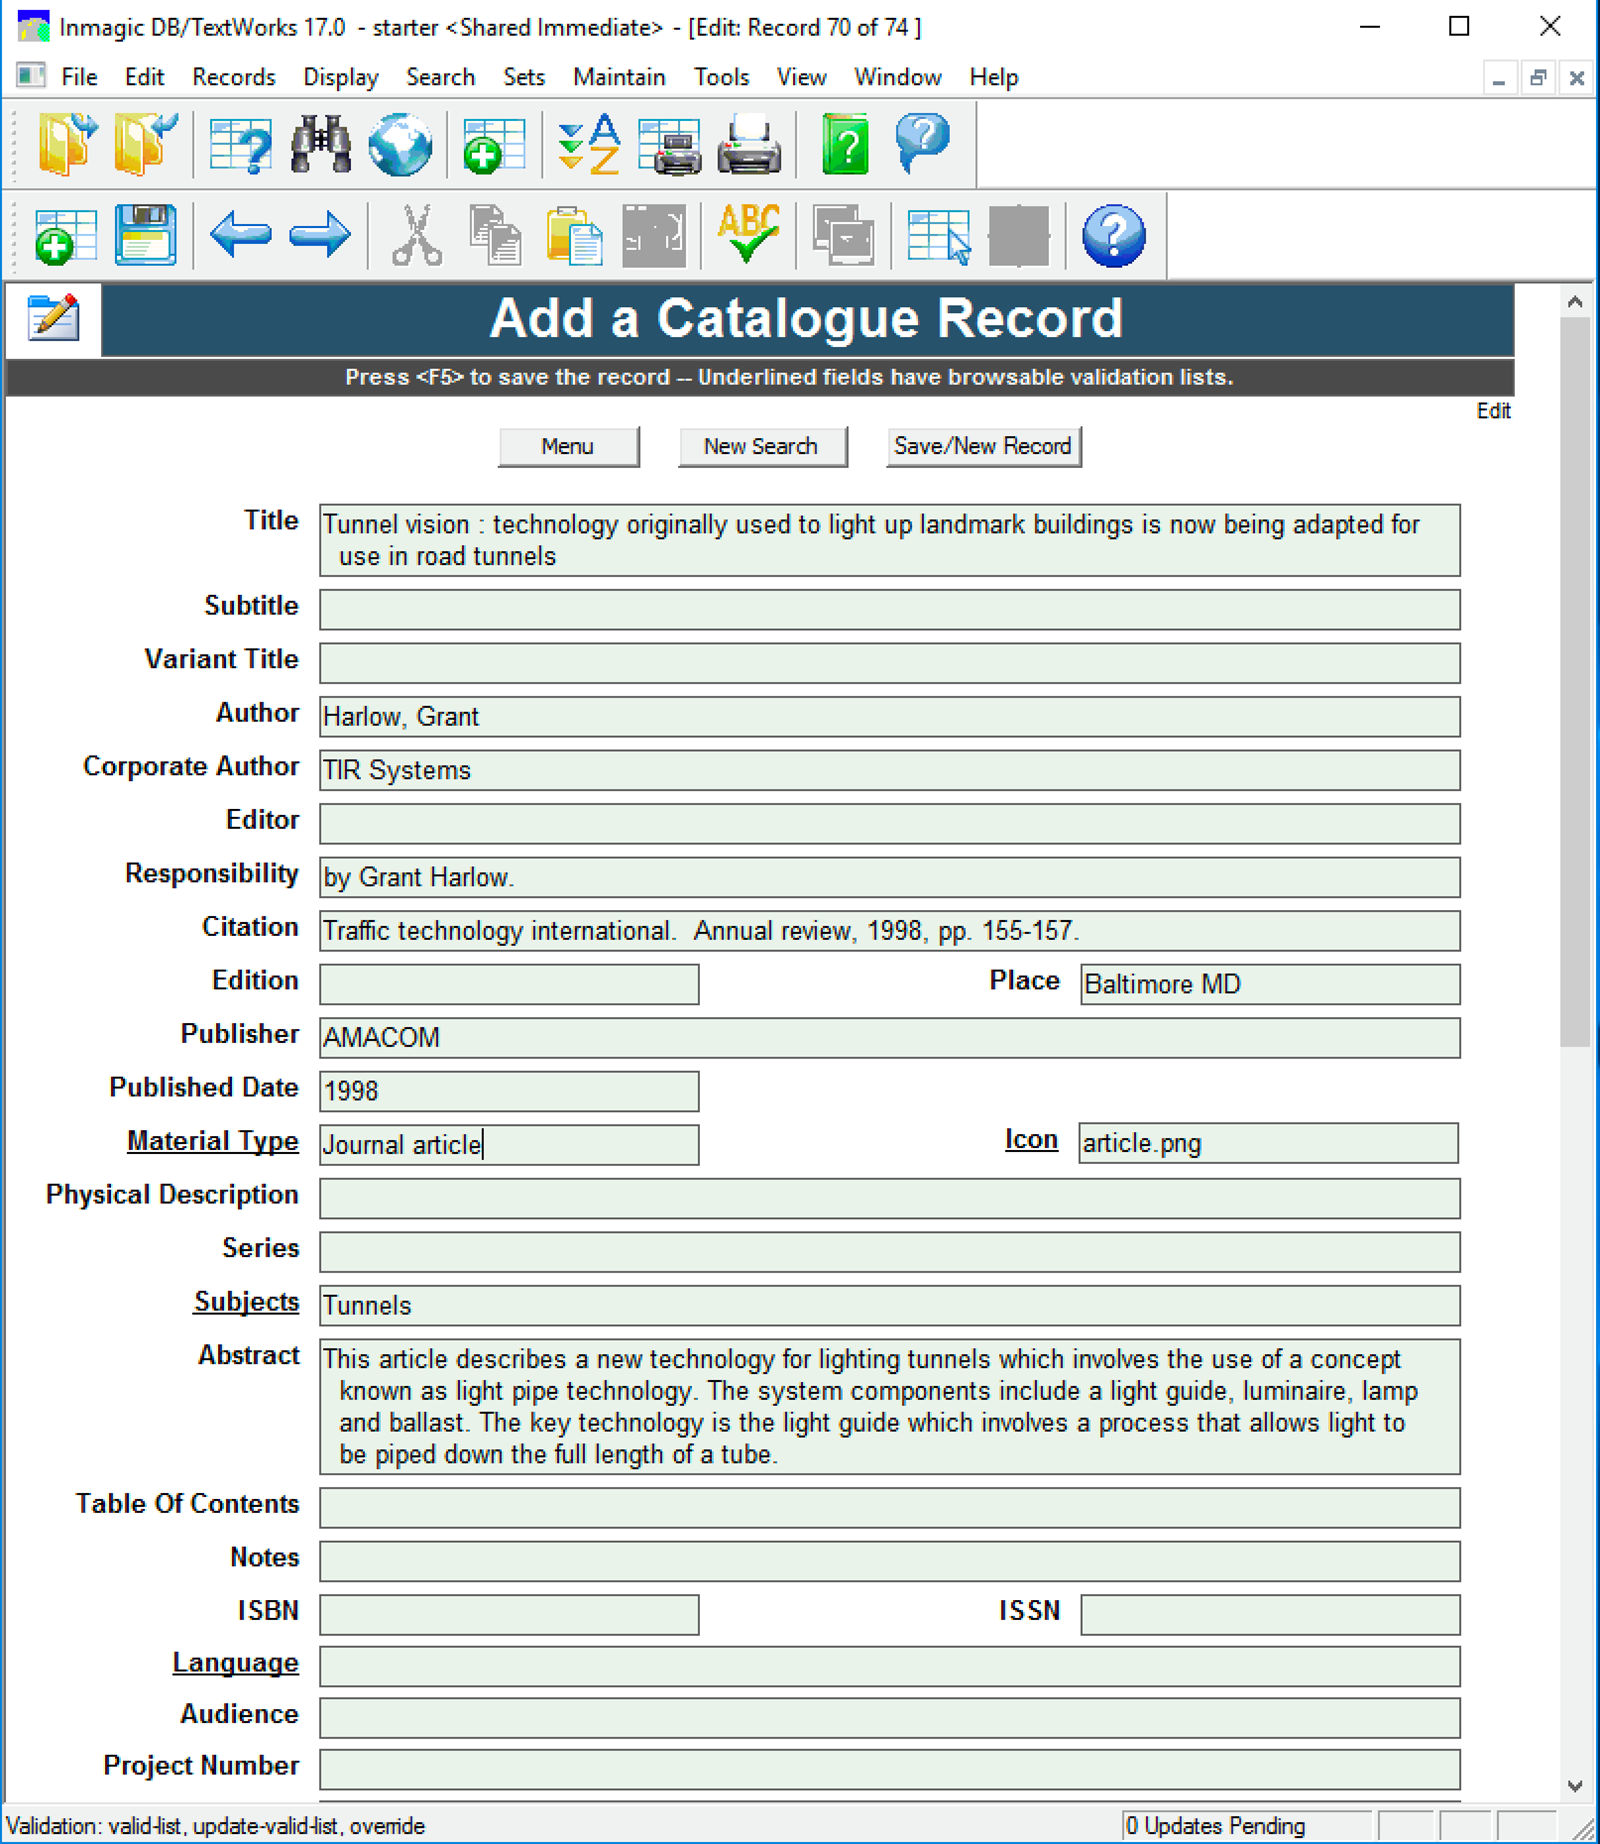Click the printer icon in top toolbar
Image resolution: width=1600 pixels, height=1844 pixels.
(749, 145)
